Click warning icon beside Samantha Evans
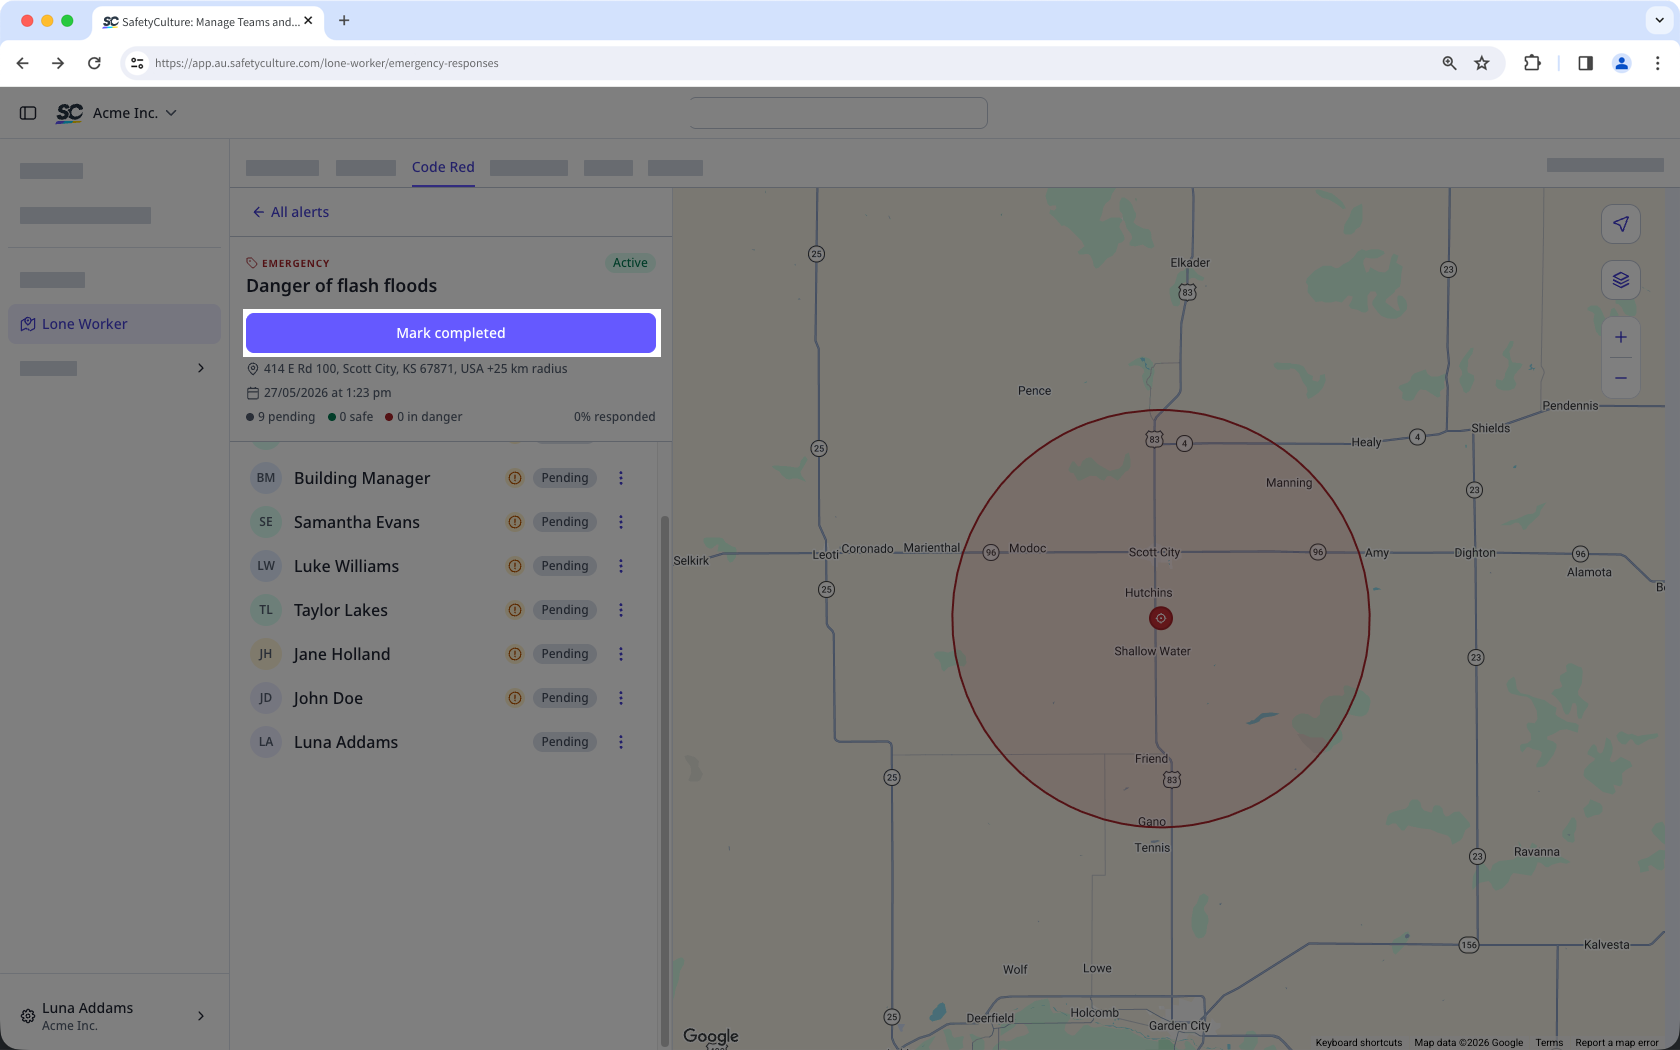 (x=515, y=522)
